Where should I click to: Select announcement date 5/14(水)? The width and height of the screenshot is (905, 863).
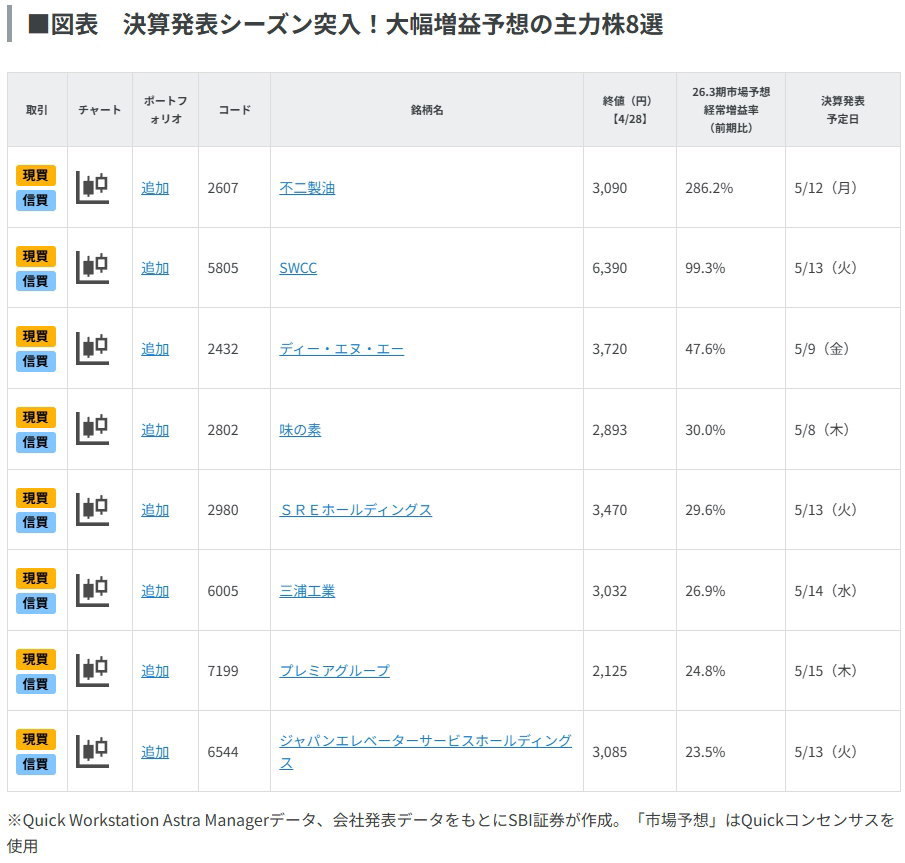pyautogui.click(x=825, y=591)
